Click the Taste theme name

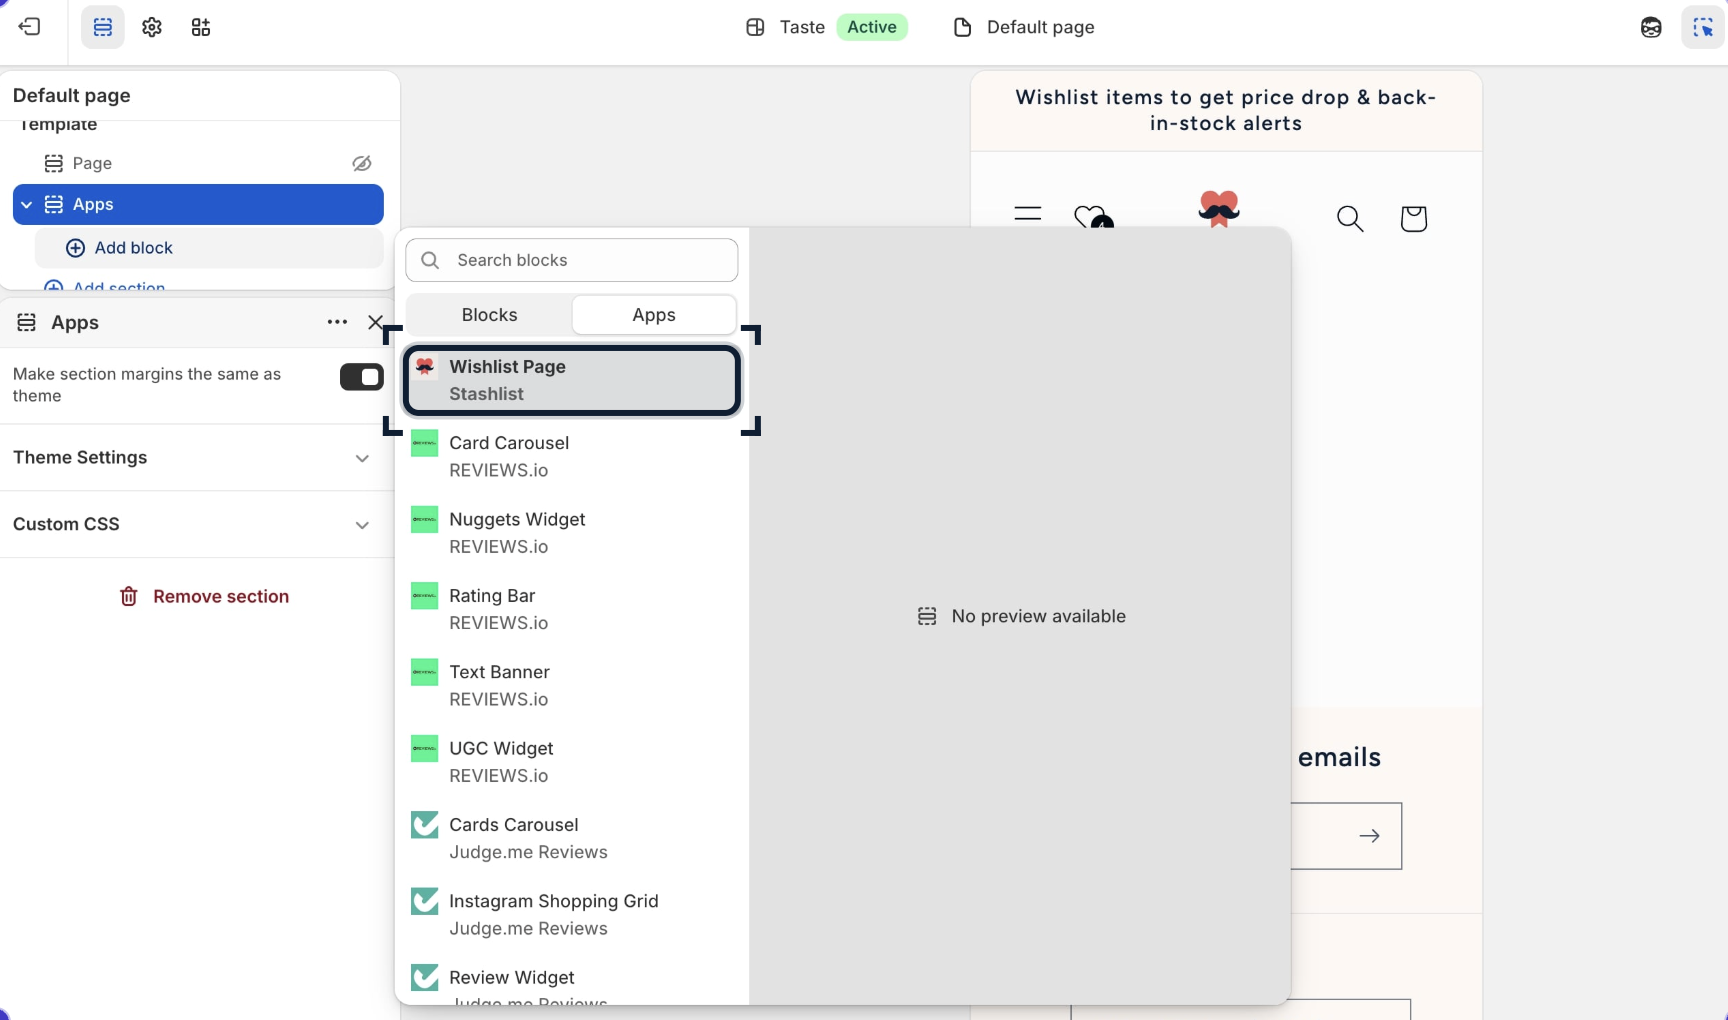(802, 27)
